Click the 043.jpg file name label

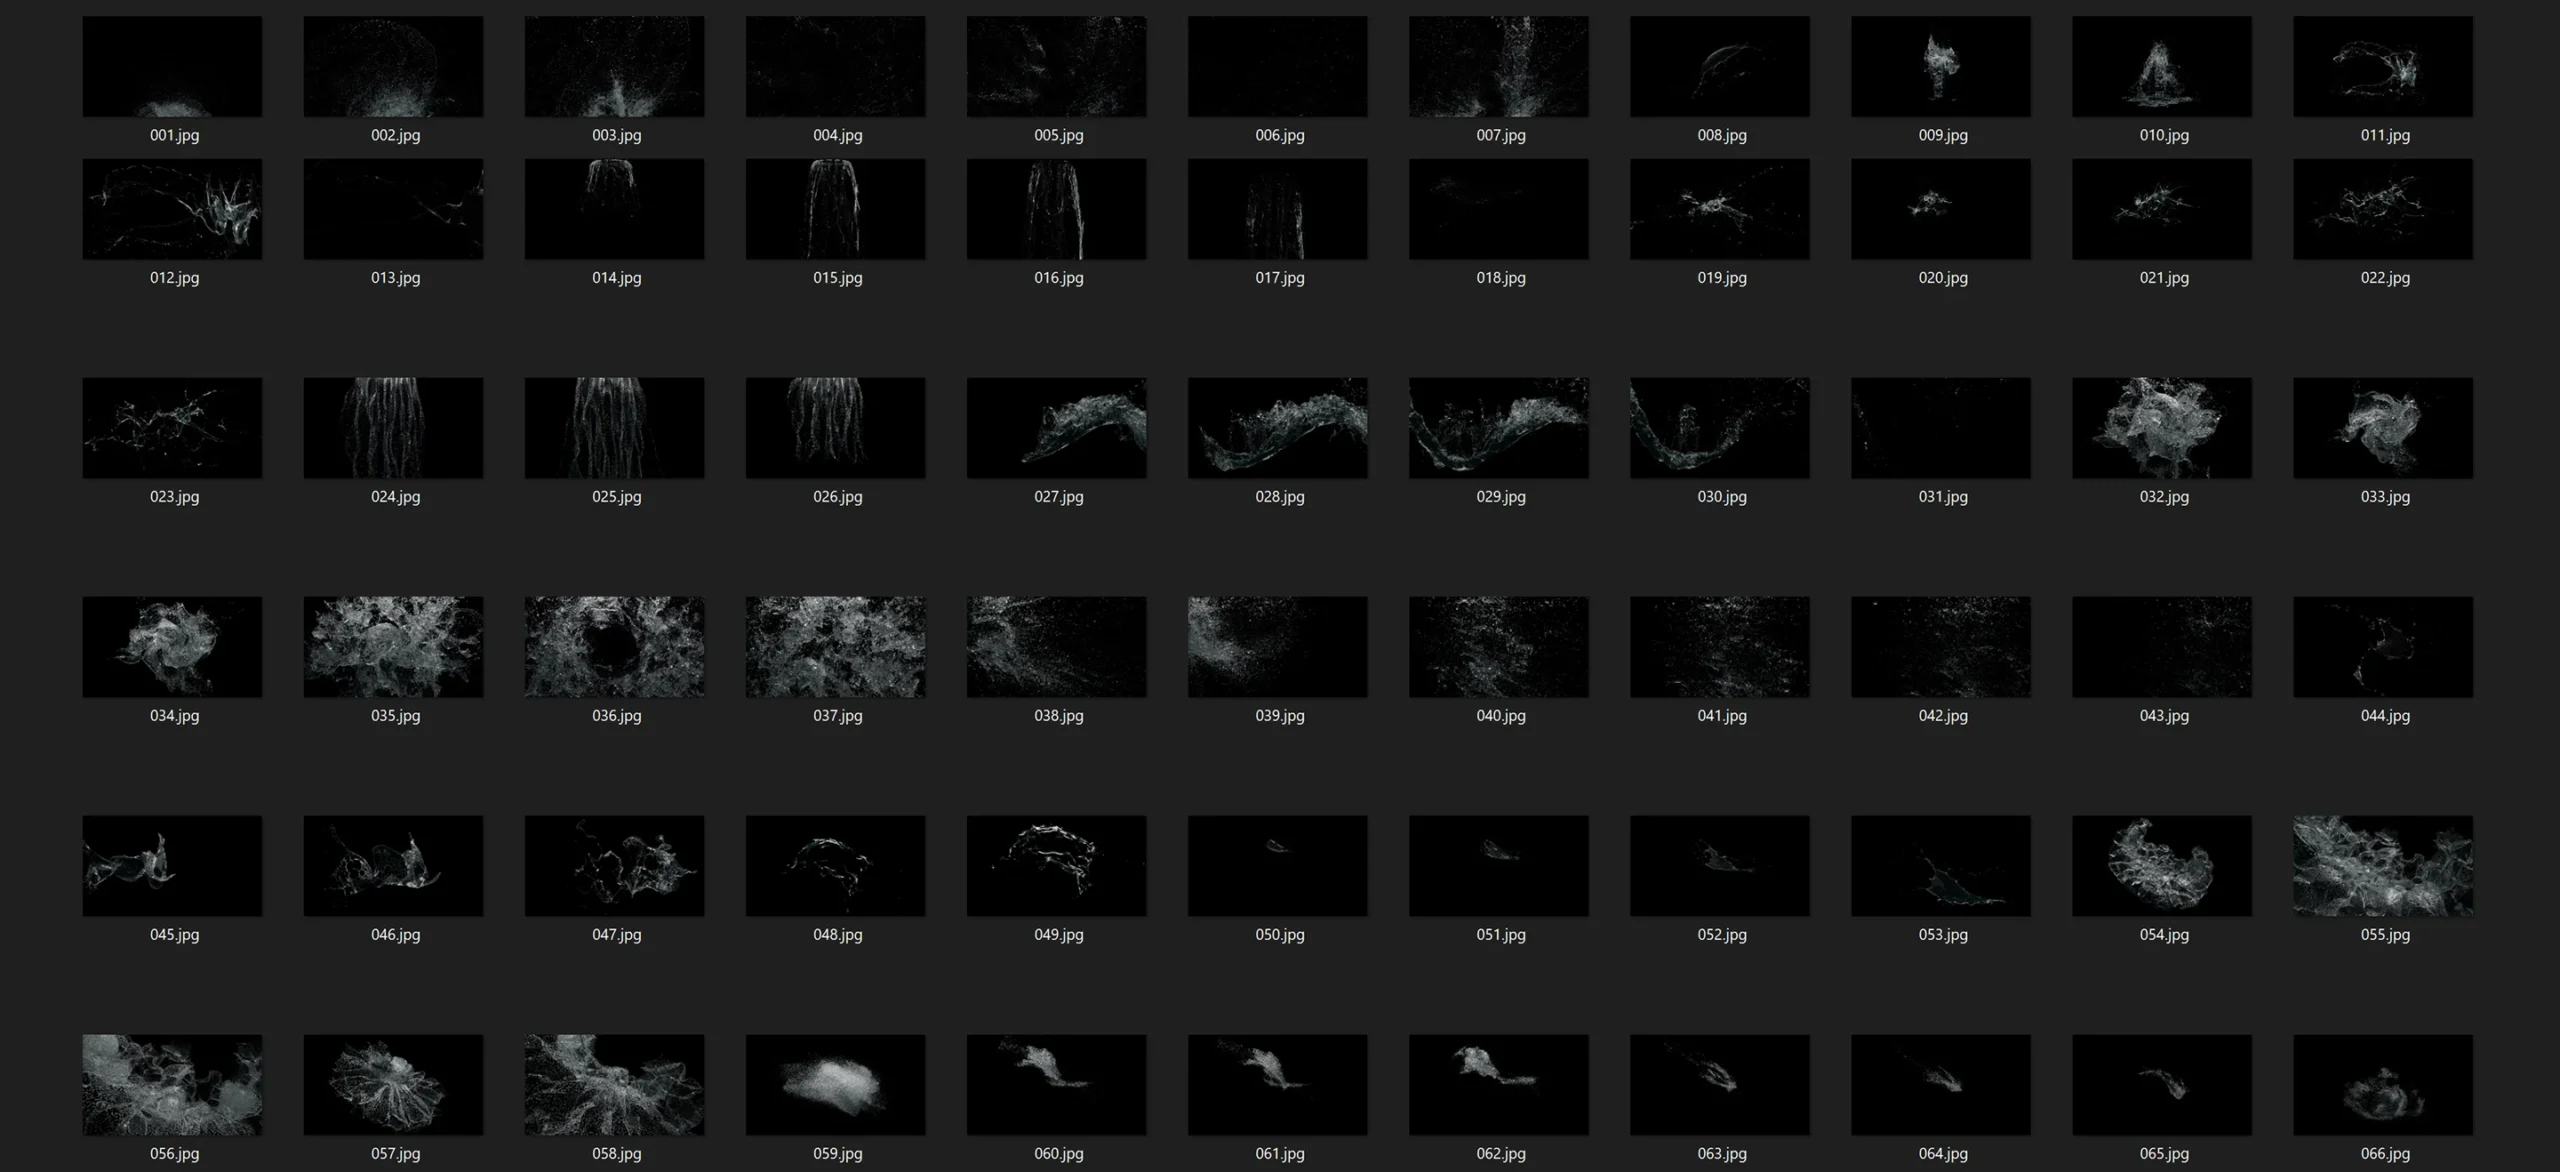click(2163, 716)
